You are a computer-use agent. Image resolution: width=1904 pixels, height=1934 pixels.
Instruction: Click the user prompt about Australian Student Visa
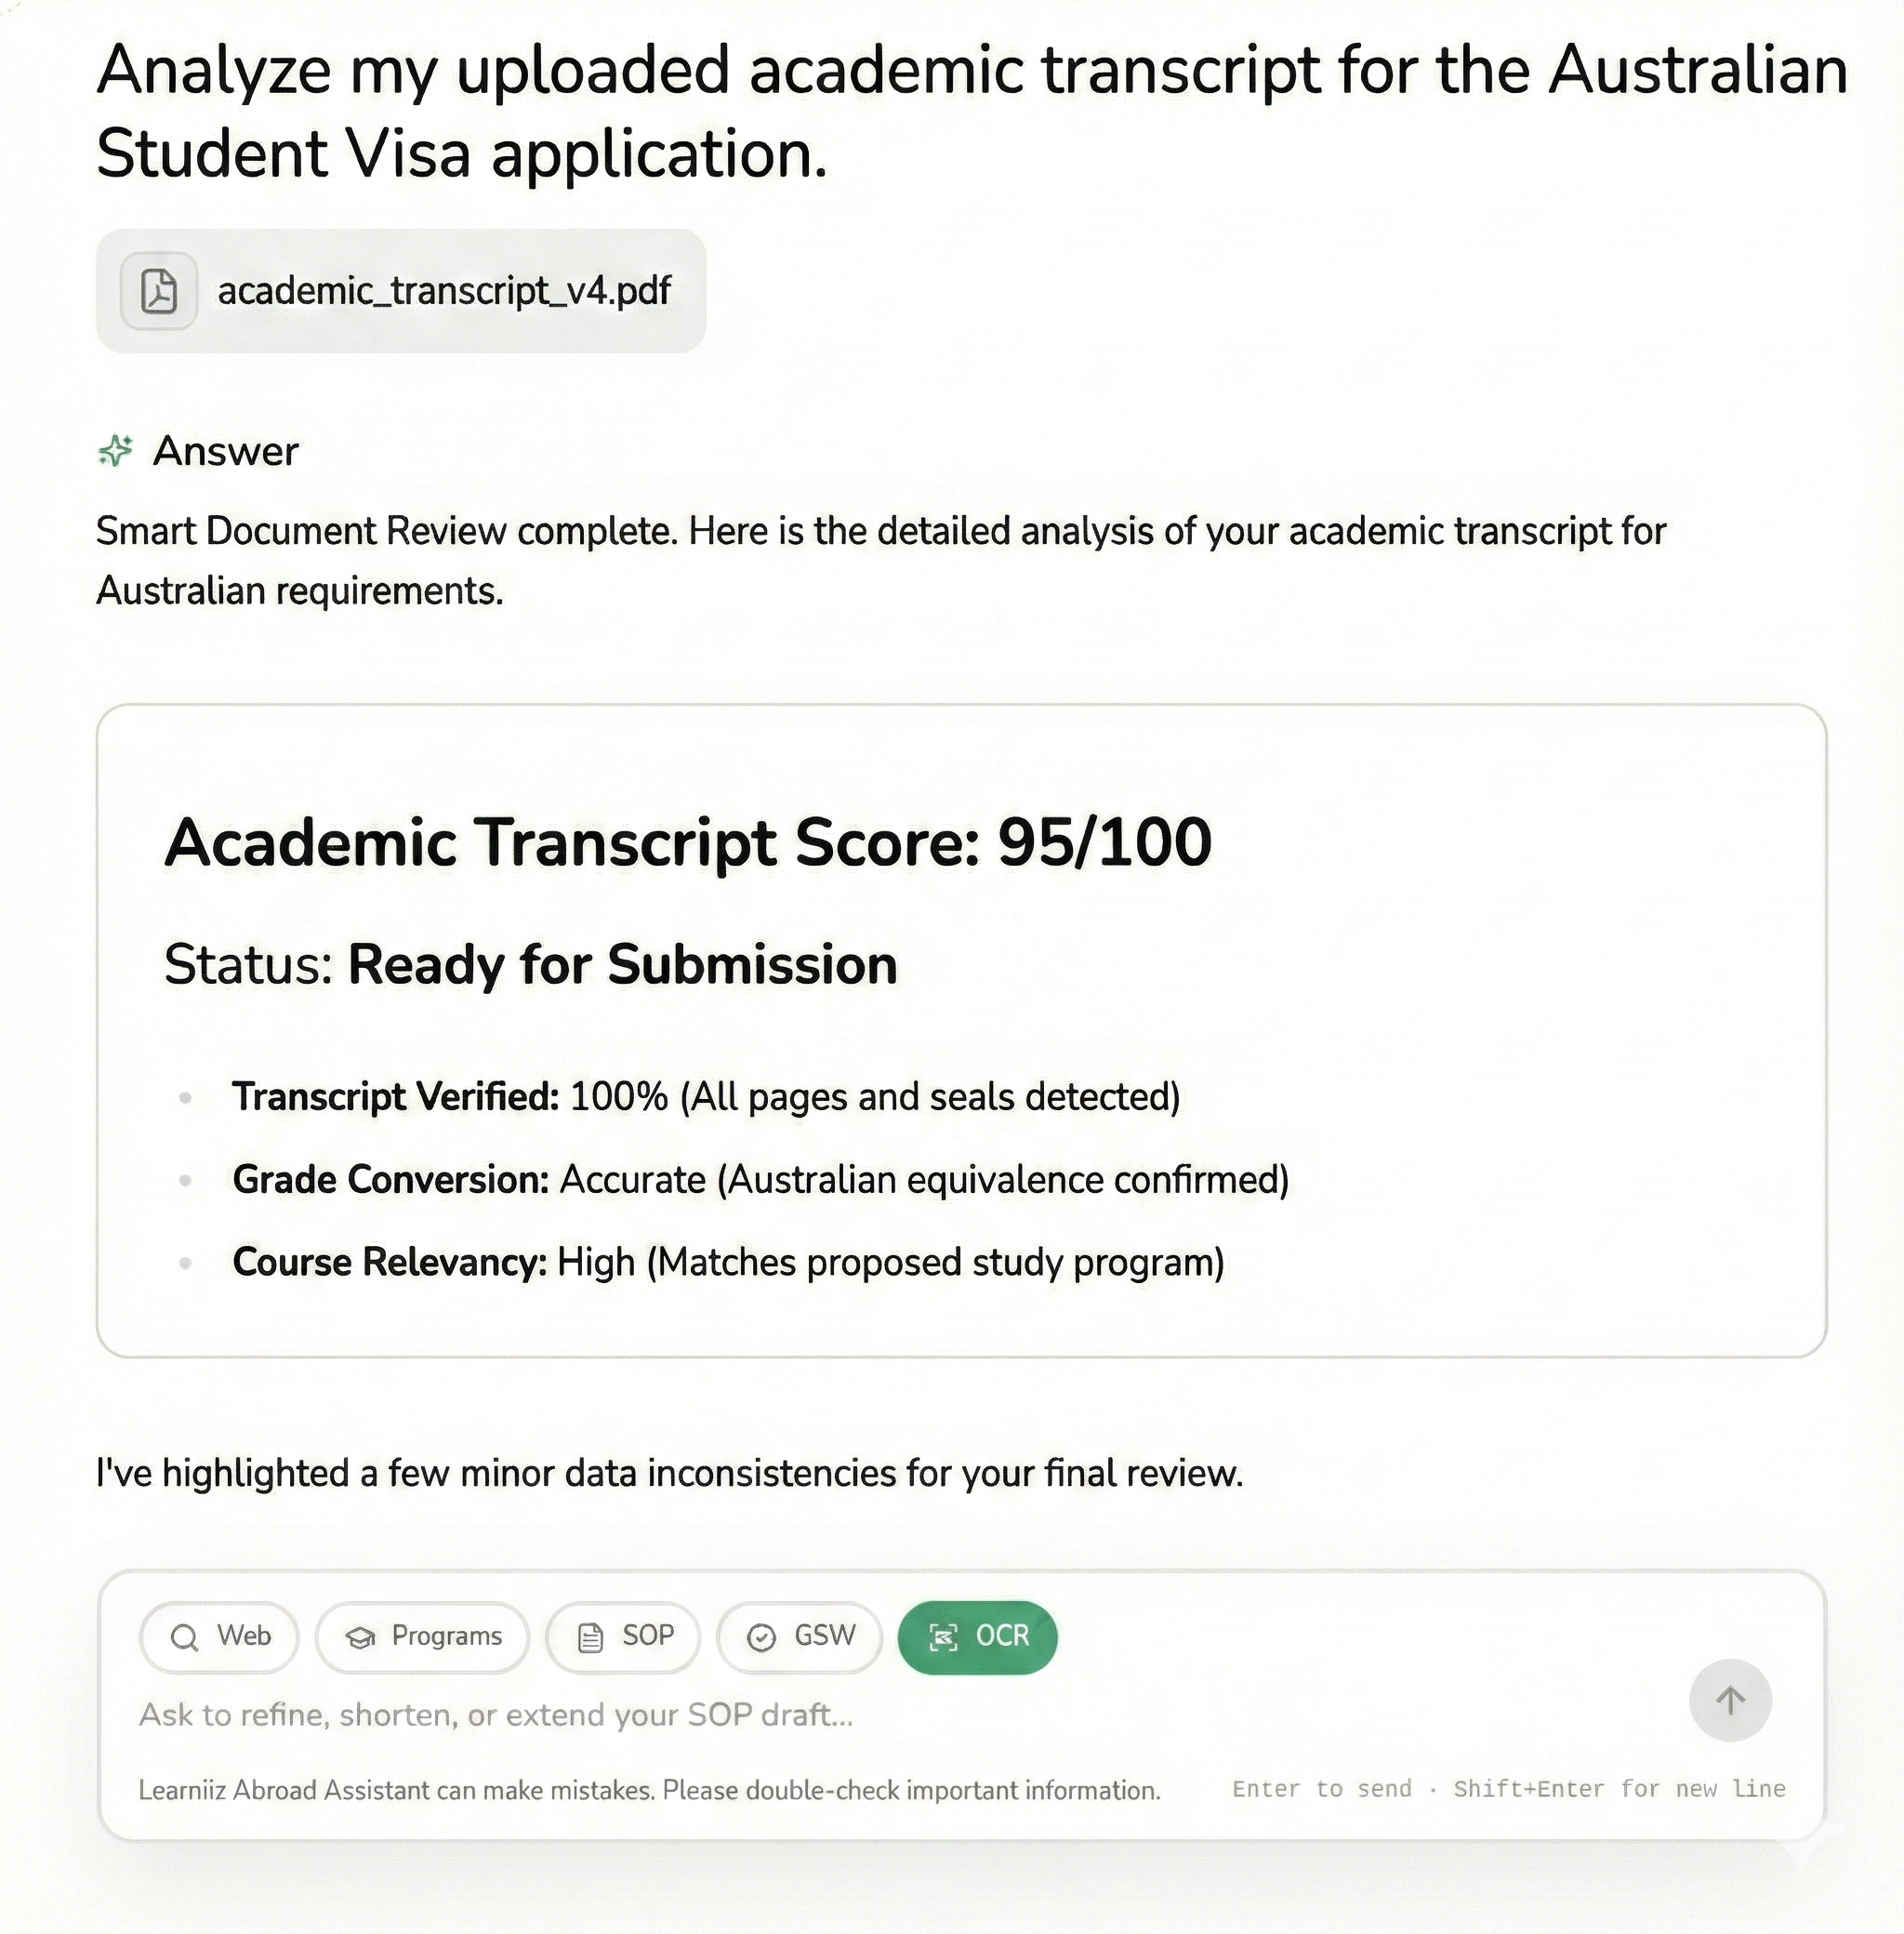point(970,111)
